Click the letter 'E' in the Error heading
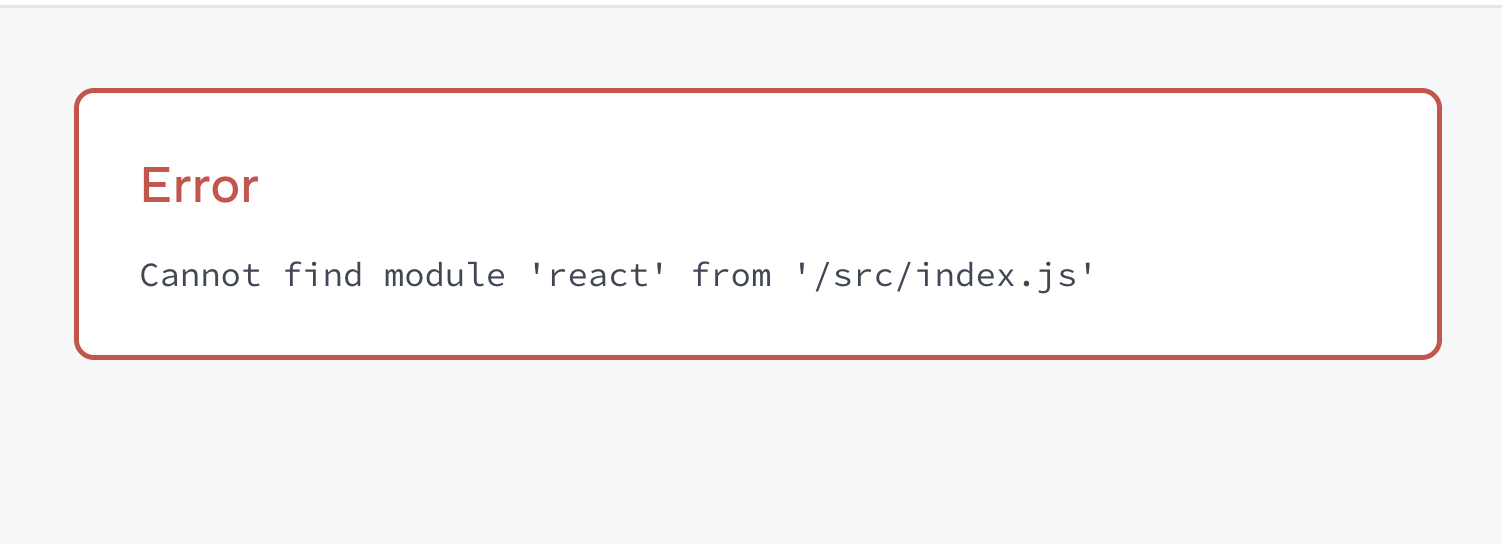Screen dimensions: 1502x544 [x=153, y=186]
